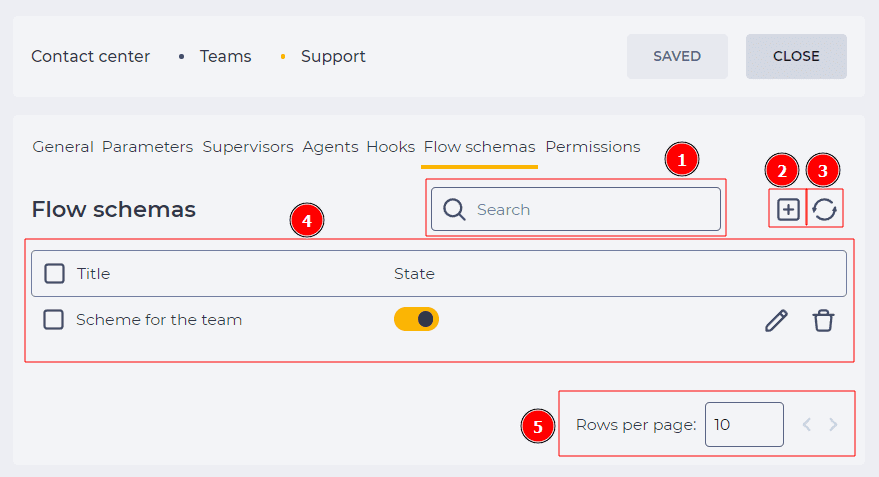The width and height of the screenshot is (879, 477).
Task: Click the State column header
Action: (414, 274)
